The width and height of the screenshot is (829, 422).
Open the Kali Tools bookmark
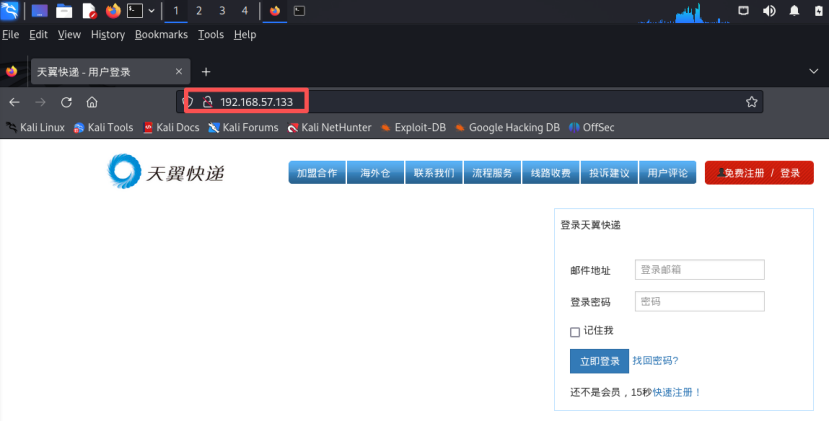104,127
